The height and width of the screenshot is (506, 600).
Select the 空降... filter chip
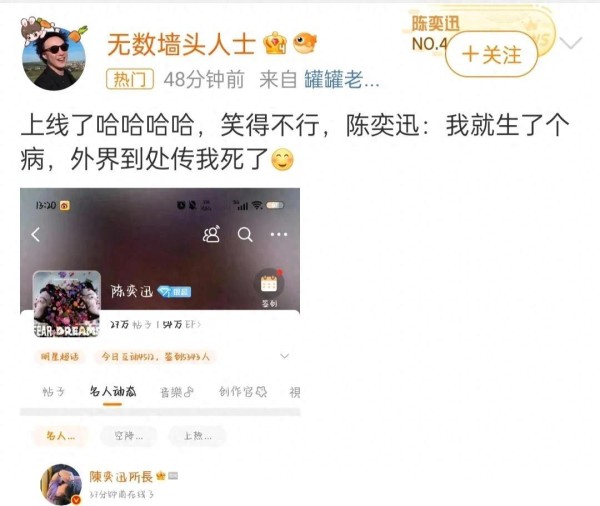coord(129,436)
